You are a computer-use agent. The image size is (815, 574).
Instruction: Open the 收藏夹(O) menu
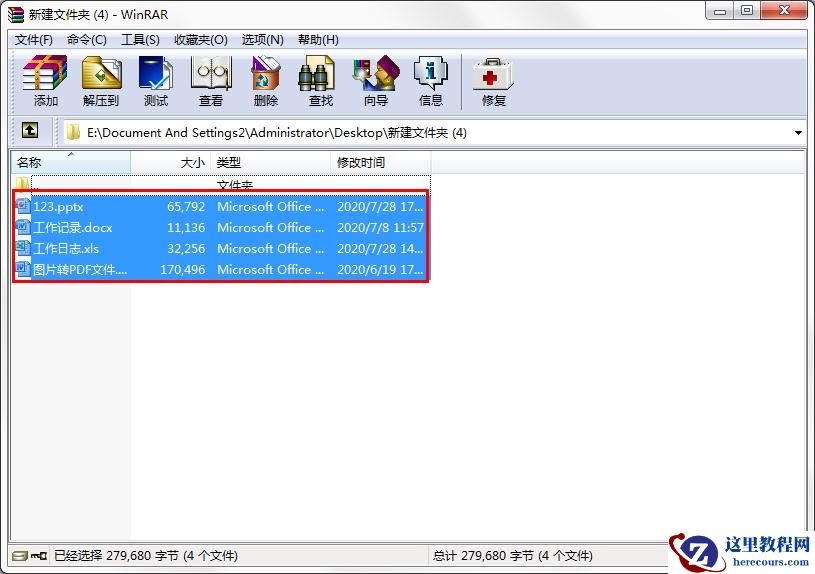(x=201, y=40)
